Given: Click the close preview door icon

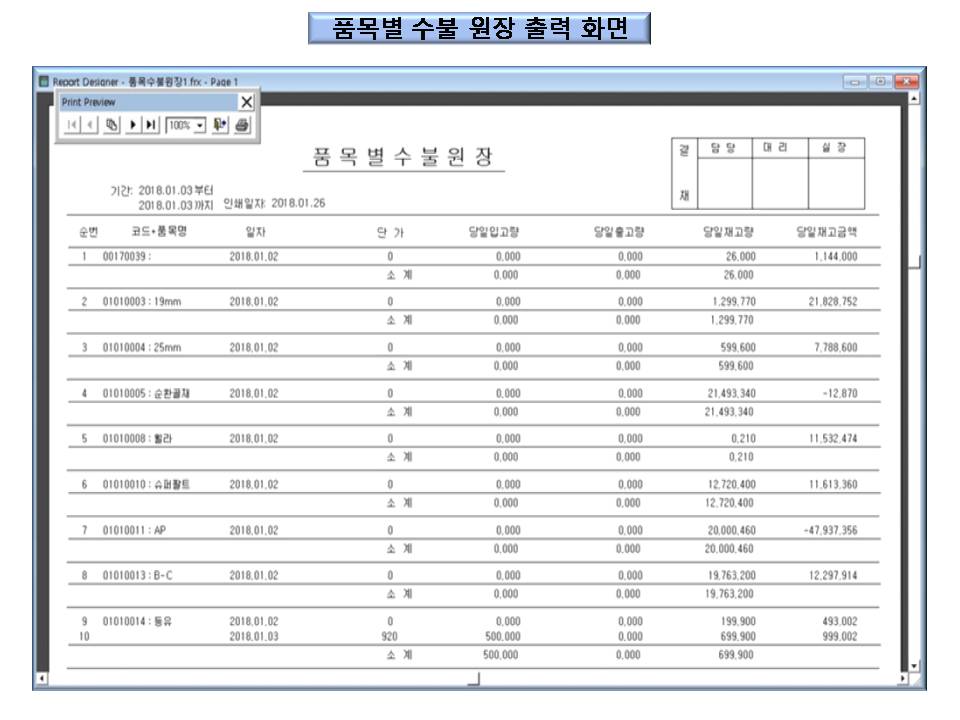Looking at the screenshot, I should 220,125.
